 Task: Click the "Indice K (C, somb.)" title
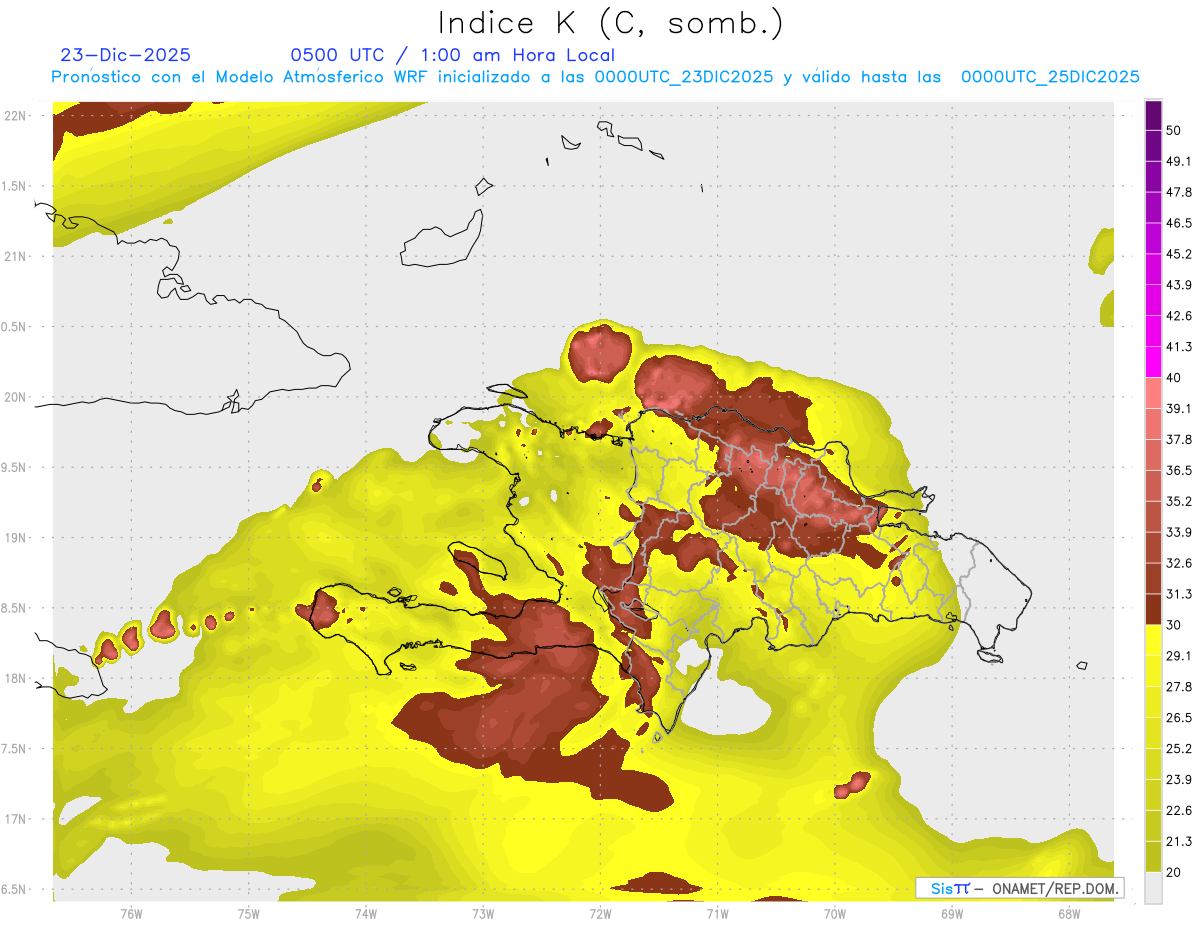pos(611,23)
